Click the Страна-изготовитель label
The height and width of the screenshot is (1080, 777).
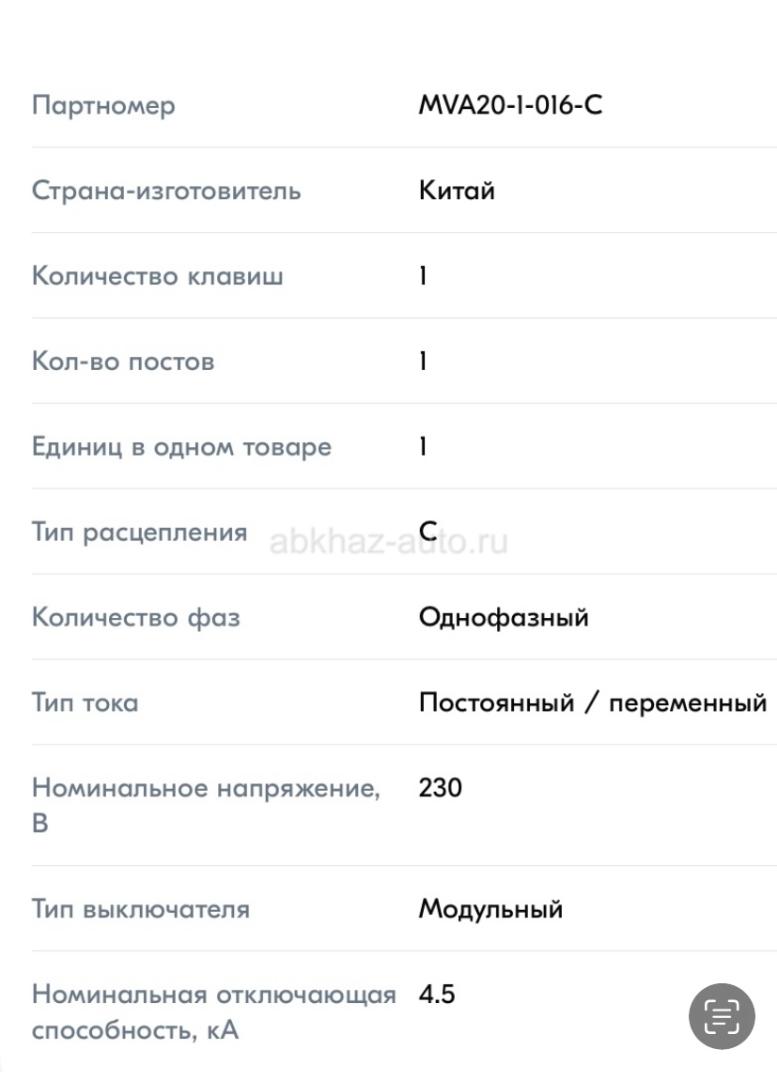click(166, 190)
